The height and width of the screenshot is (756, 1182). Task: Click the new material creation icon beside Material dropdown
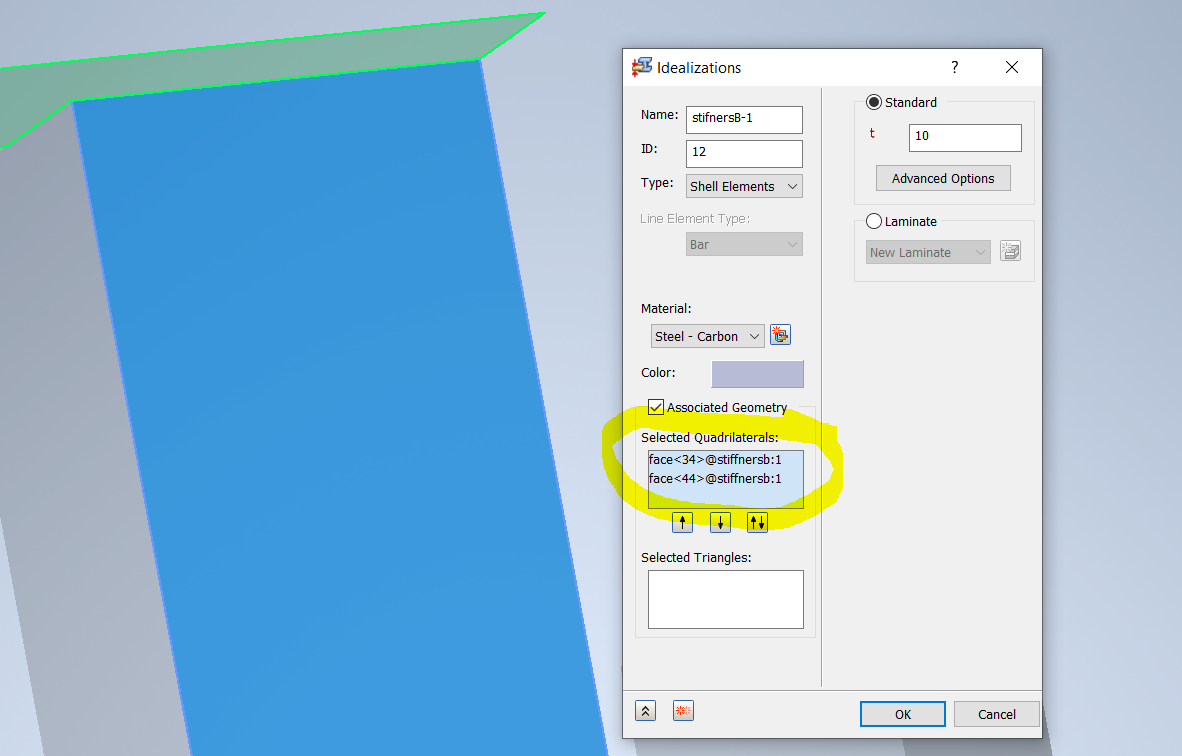coord(780,335)
